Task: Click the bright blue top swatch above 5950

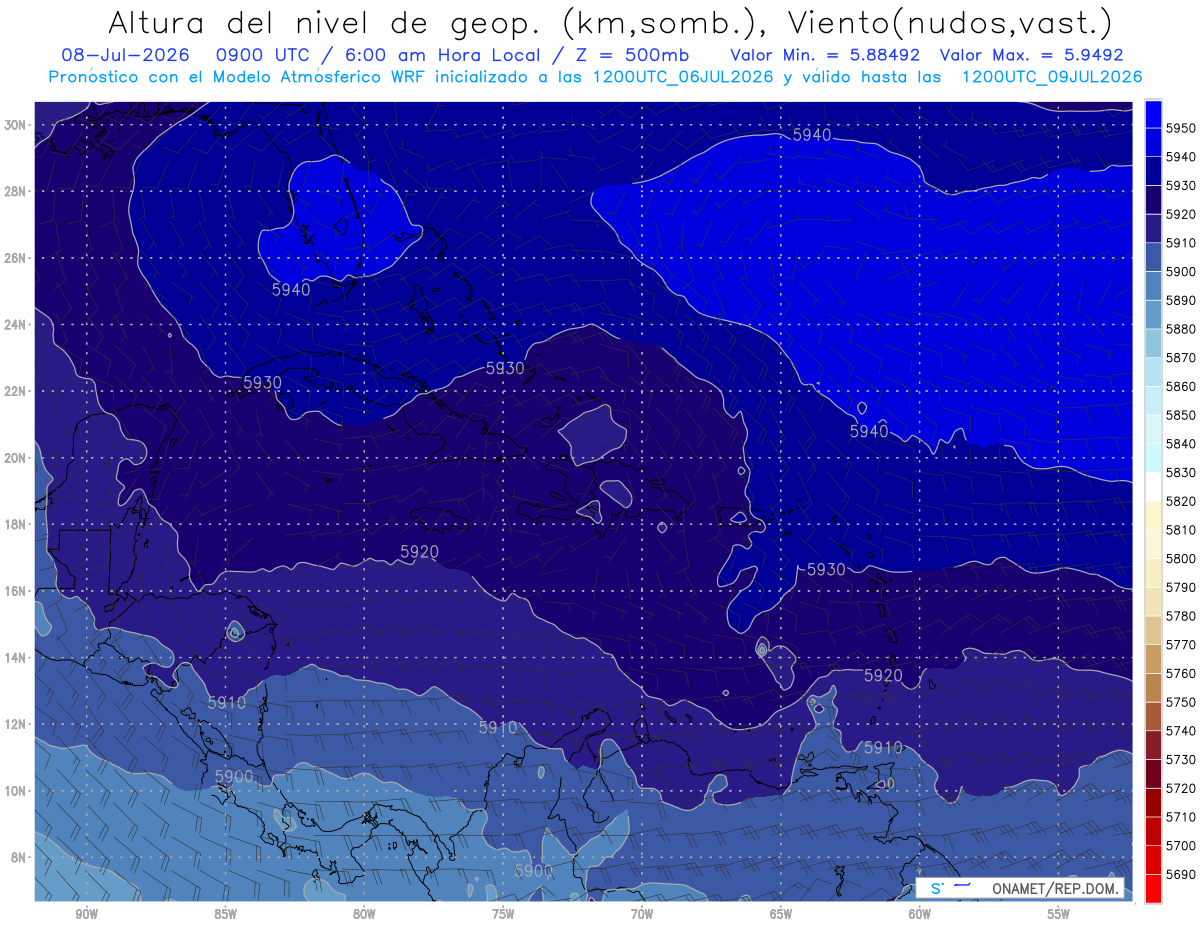Action: point(1153,113)
